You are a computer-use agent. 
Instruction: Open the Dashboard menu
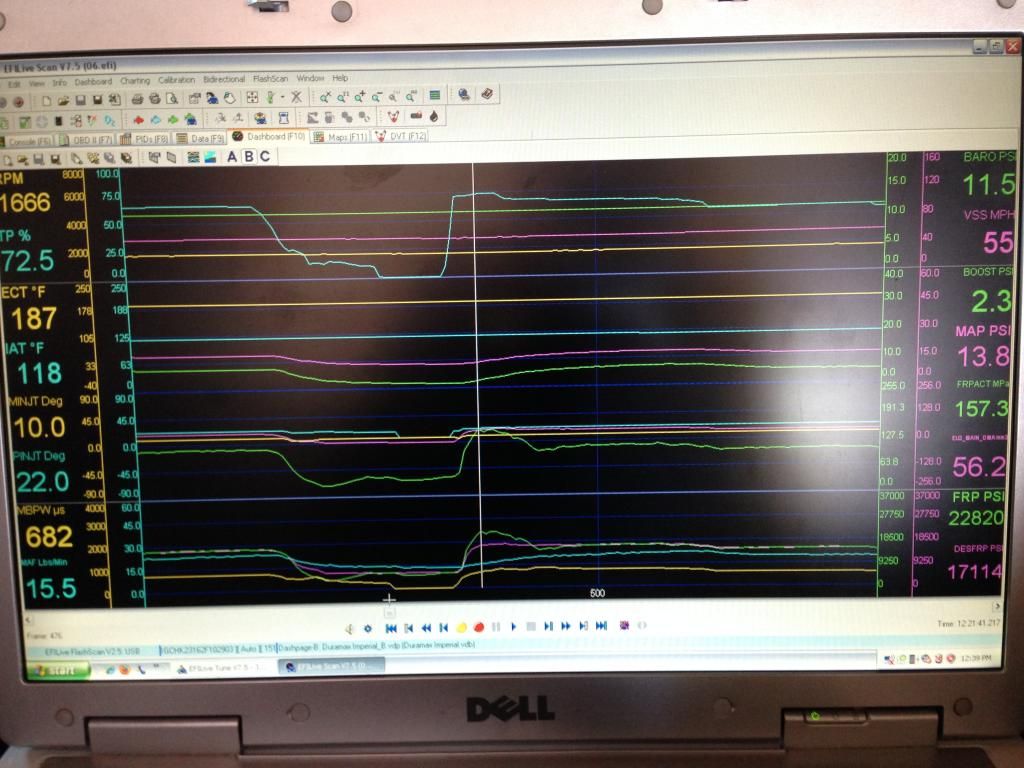point(93,82)
